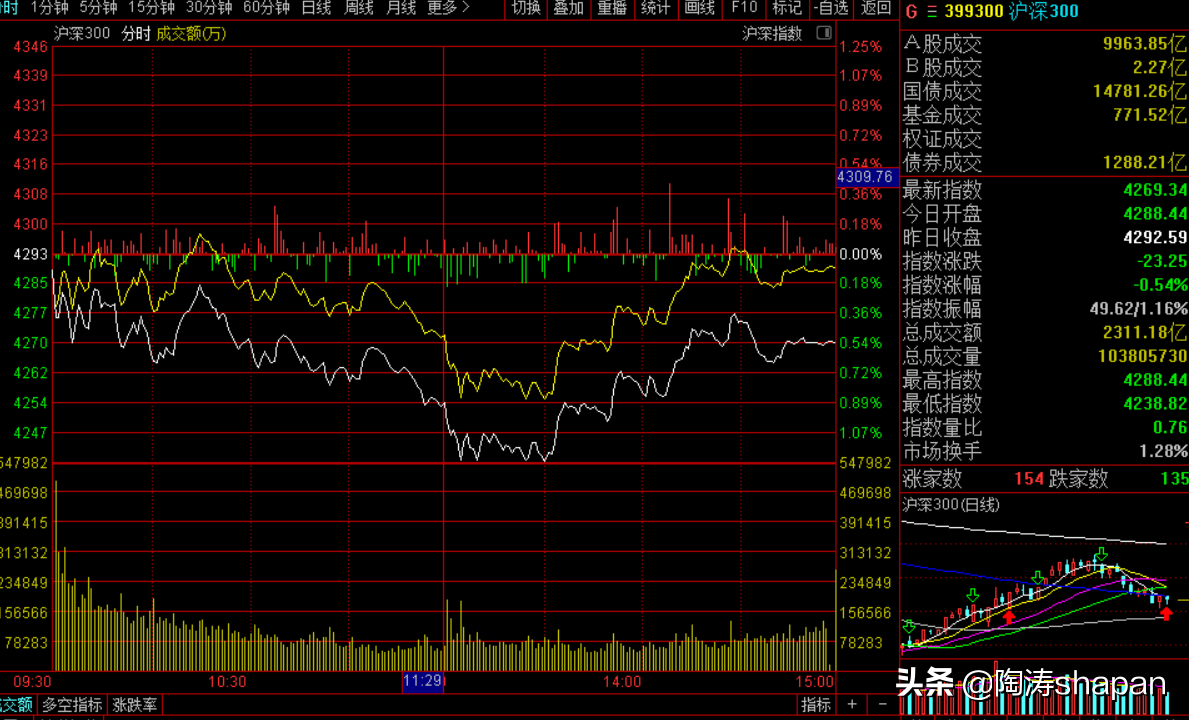
Task: Click the 画线 draw line button
Action: click(699, 8)
